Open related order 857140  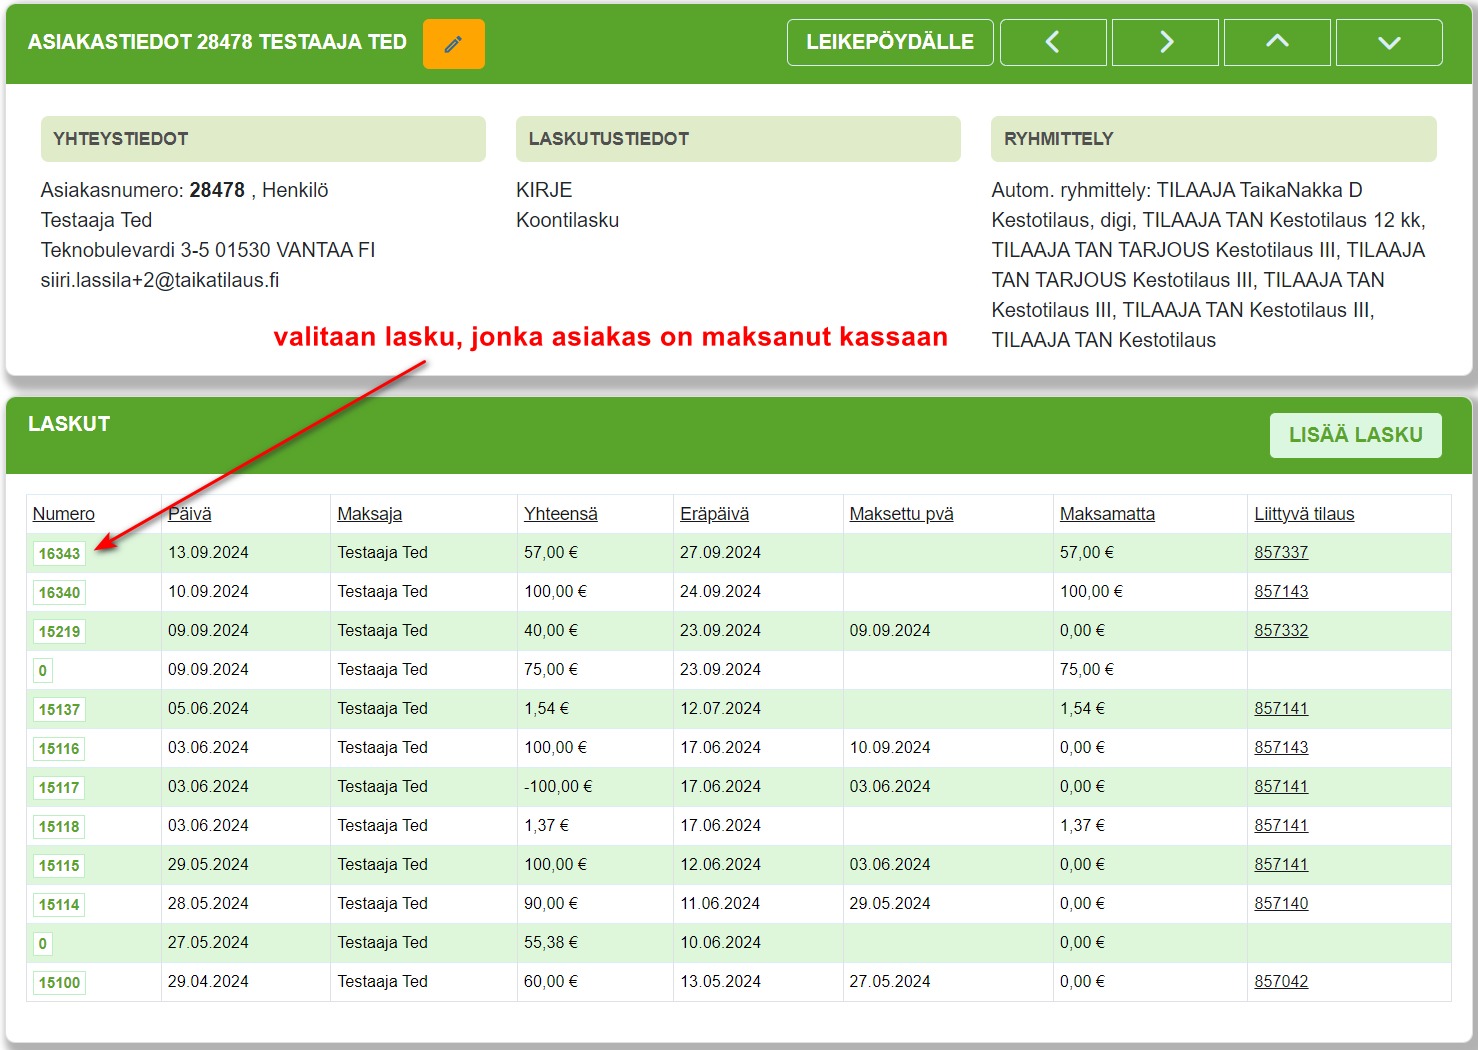[x=1281, y=903]
